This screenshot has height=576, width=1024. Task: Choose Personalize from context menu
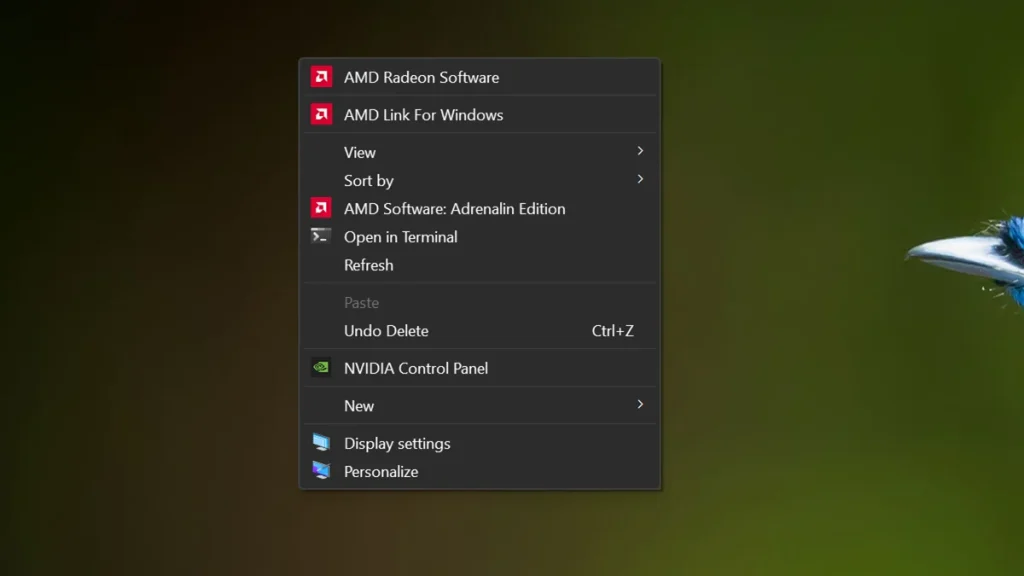(479, 471)
